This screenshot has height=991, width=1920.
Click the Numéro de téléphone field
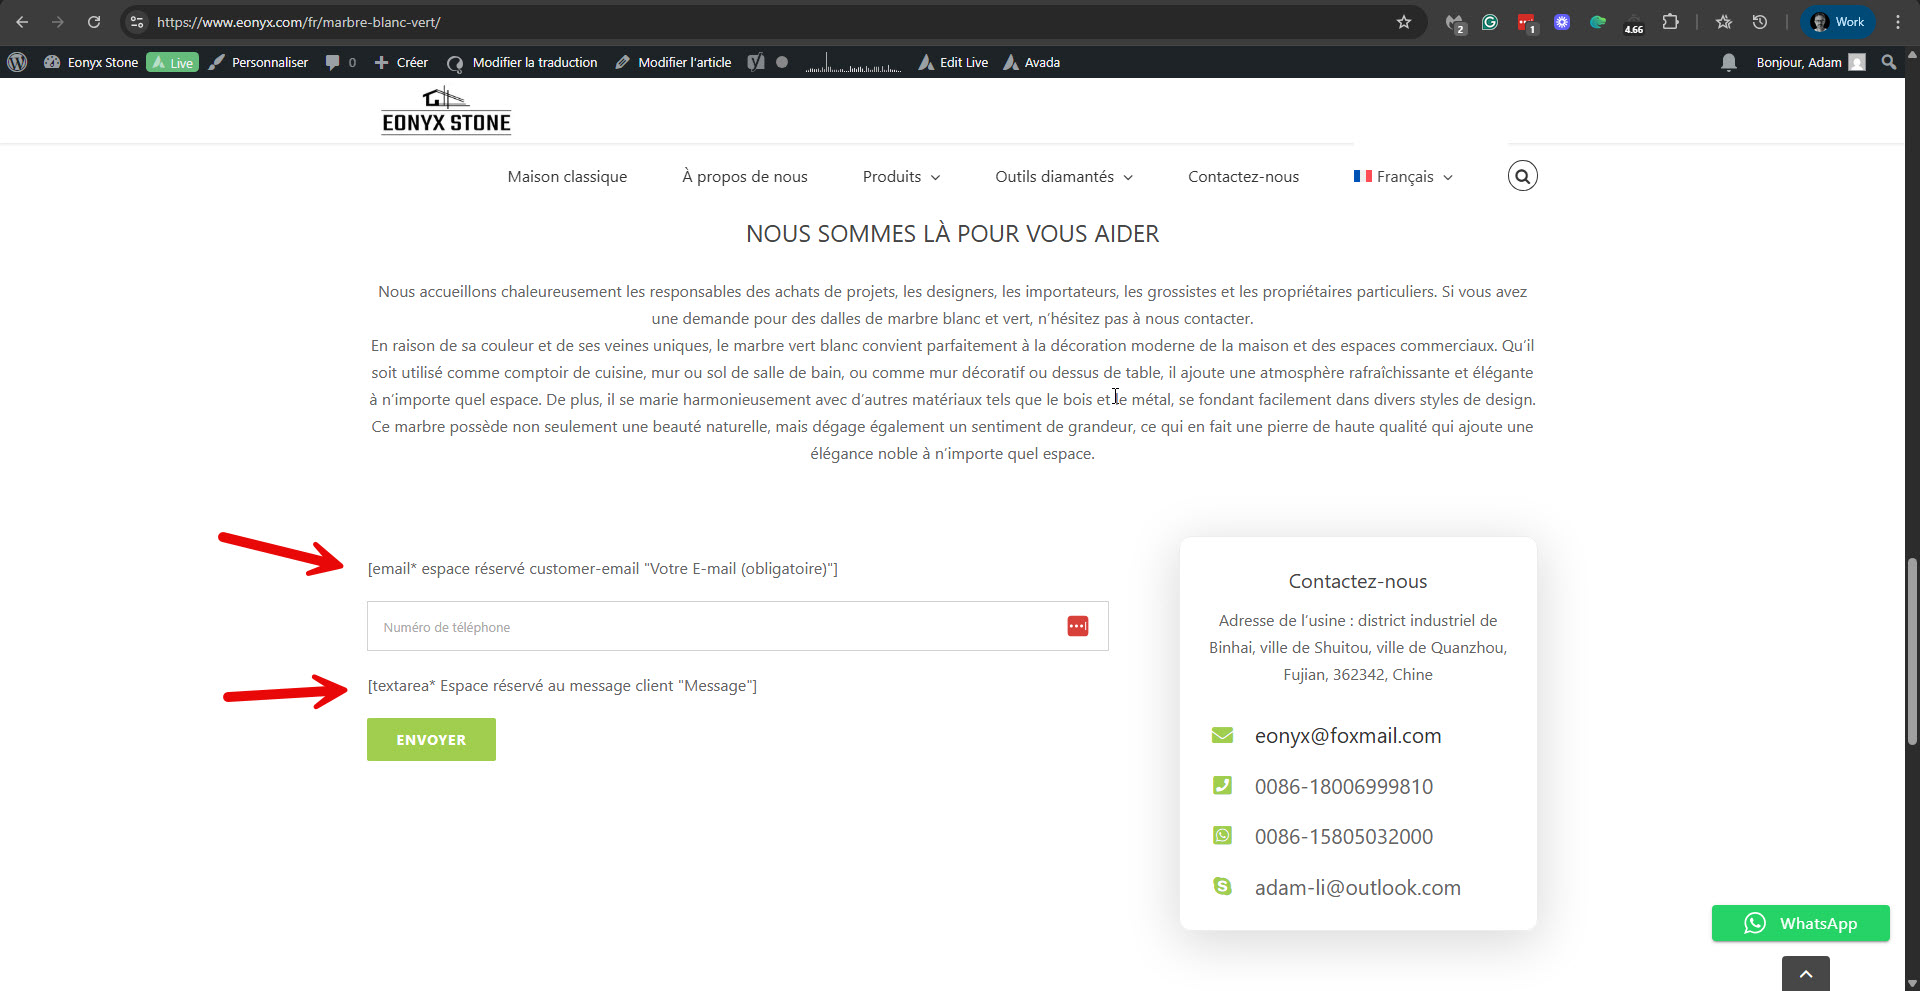tap(715, 627)
